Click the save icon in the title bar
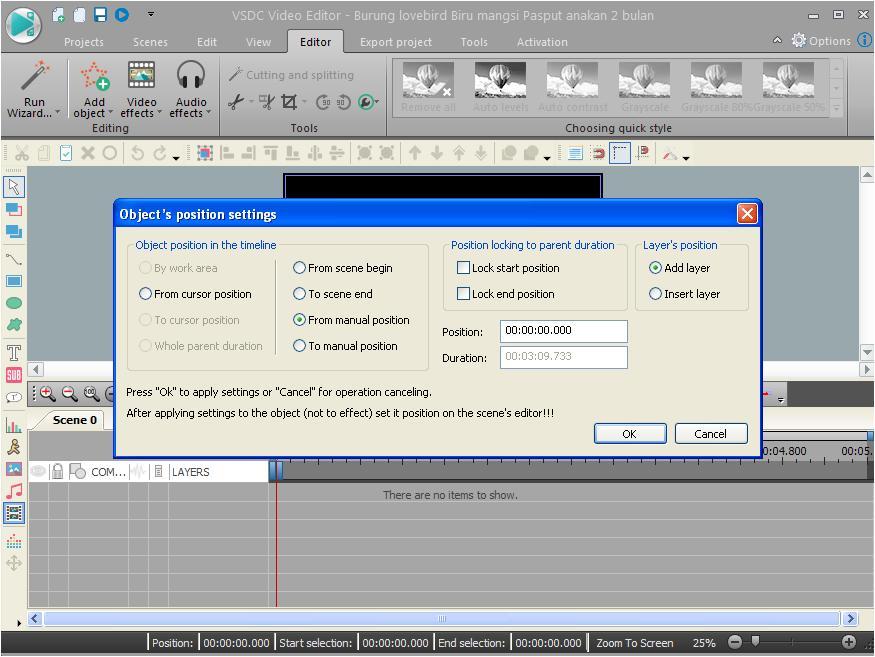 [100, 15]
